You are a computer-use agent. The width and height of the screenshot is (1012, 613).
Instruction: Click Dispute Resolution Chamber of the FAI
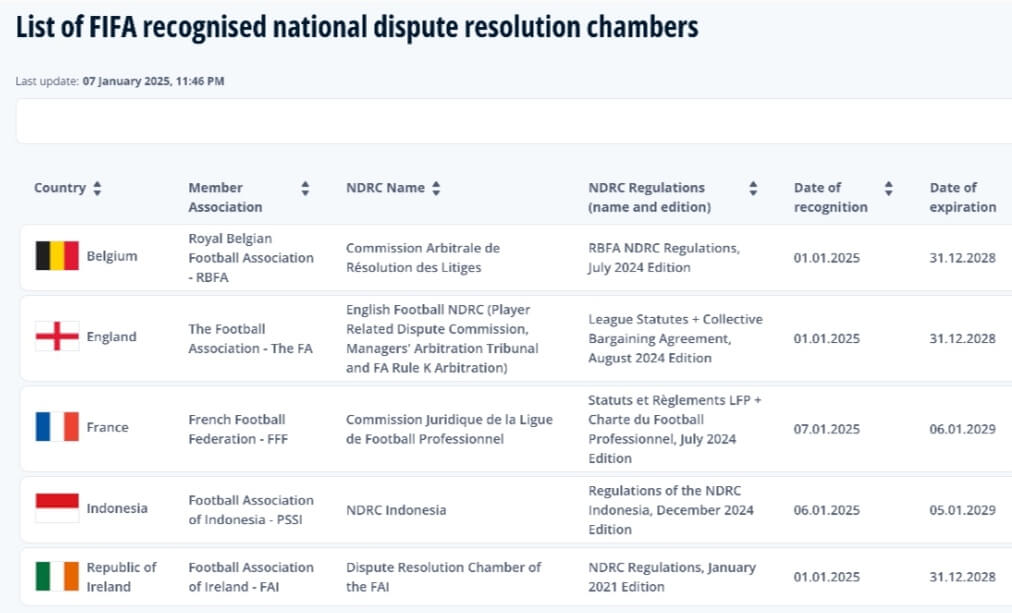(x=443, y=577)
